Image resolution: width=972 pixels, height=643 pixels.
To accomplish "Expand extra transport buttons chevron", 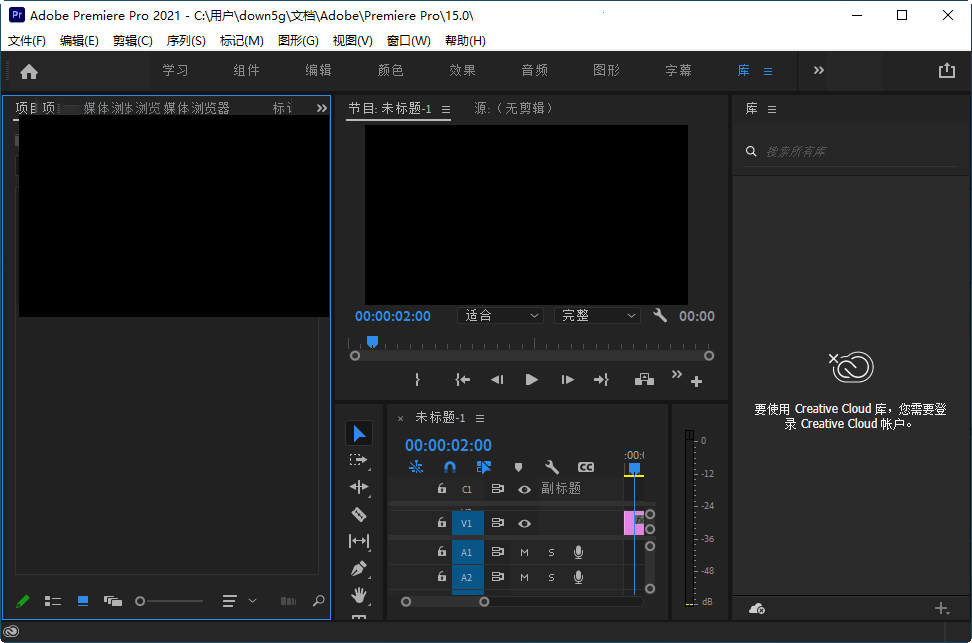I will [676, 374].
